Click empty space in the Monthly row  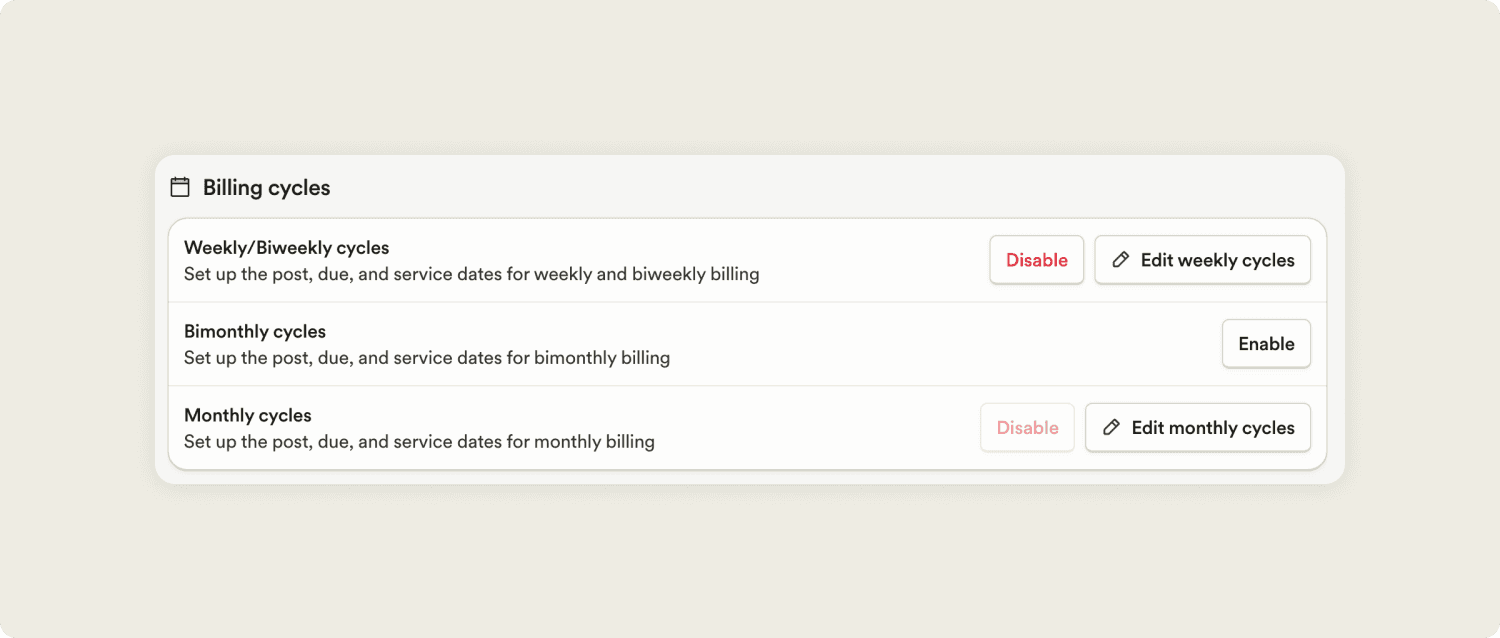[x=815, y=428]
